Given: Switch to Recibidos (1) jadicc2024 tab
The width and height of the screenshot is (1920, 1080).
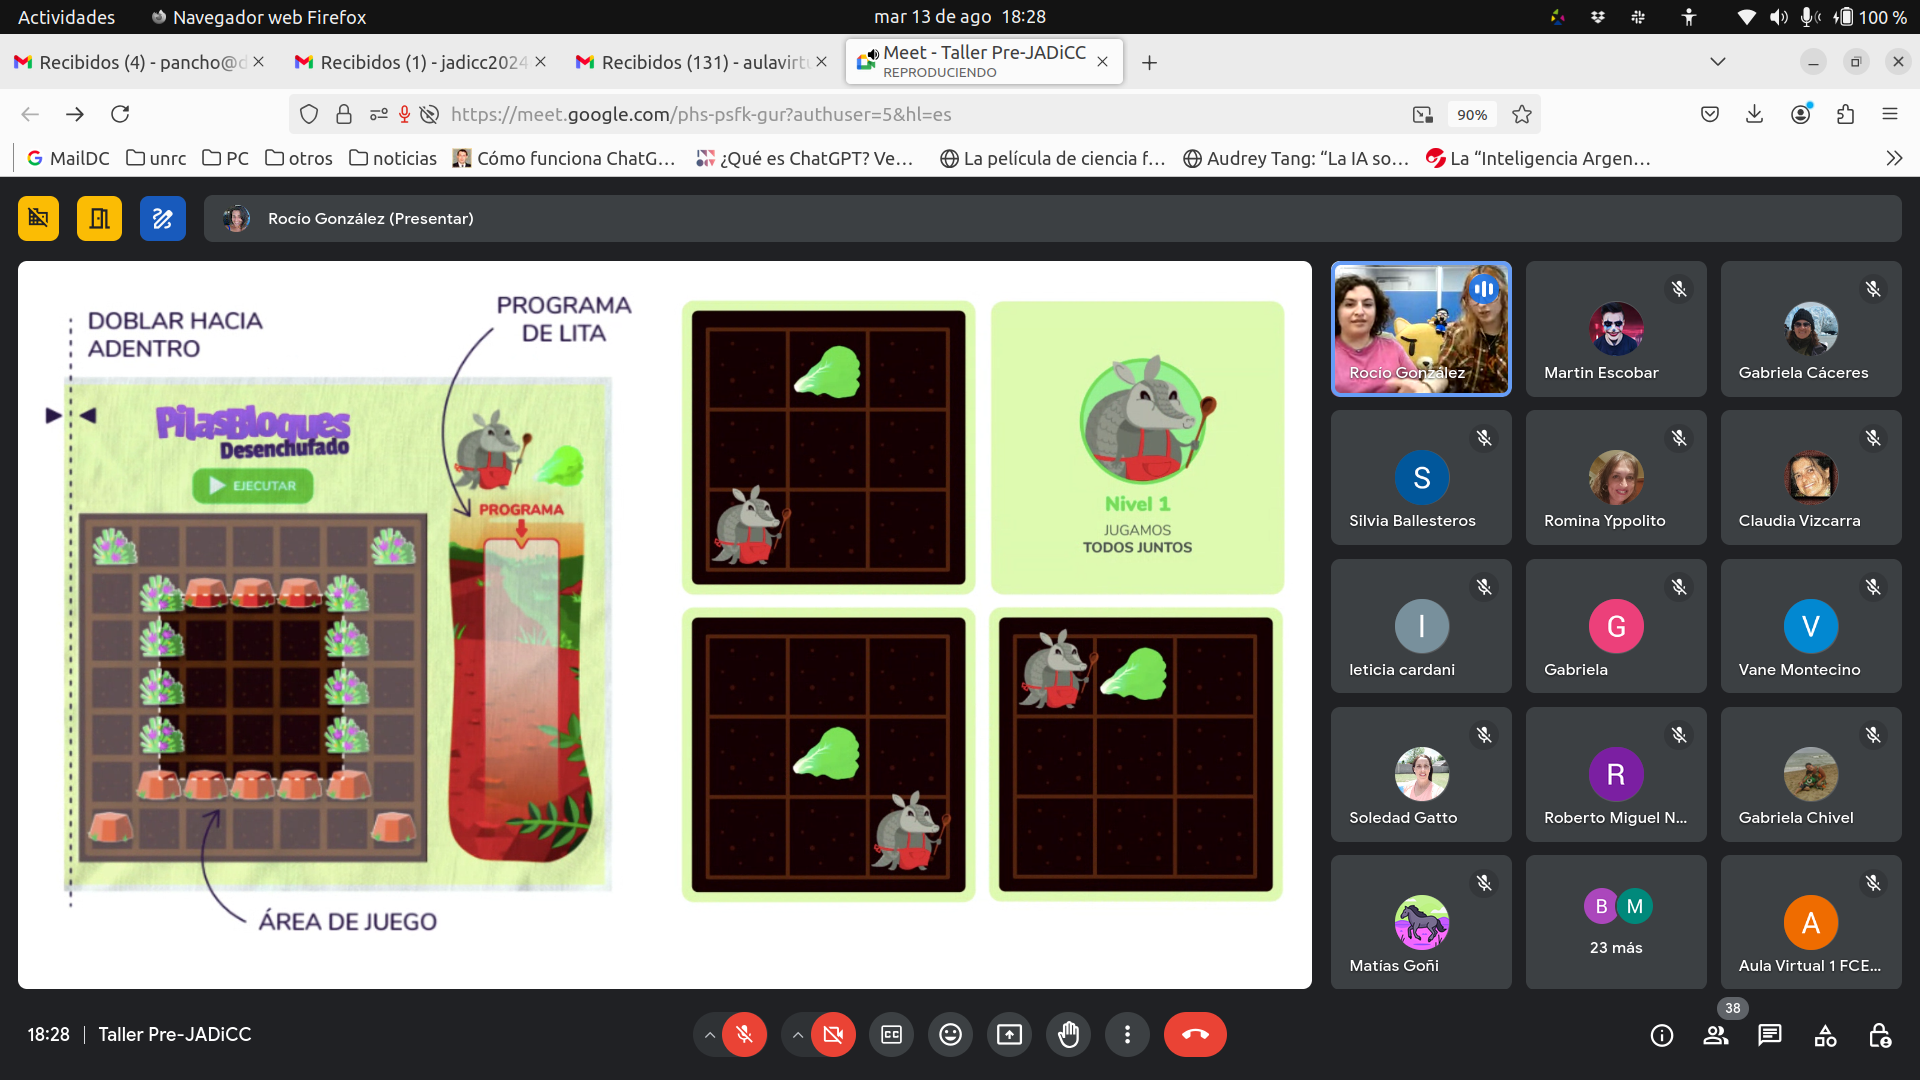Looking at the screenshot, I should [x=422, y=62].
